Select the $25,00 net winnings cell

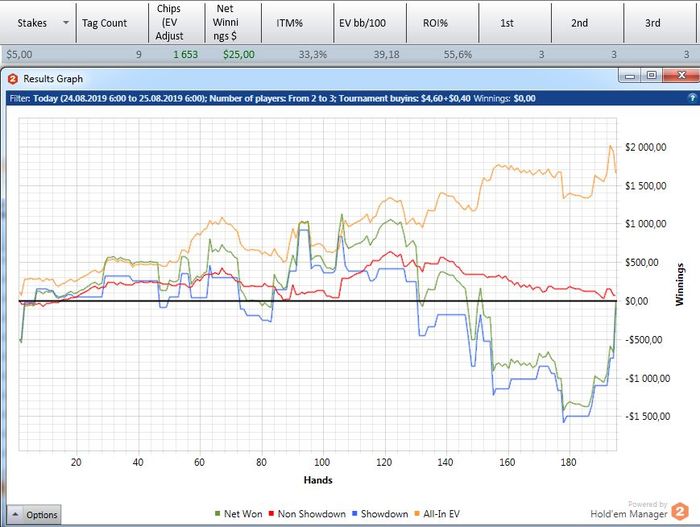coord(239,54)
